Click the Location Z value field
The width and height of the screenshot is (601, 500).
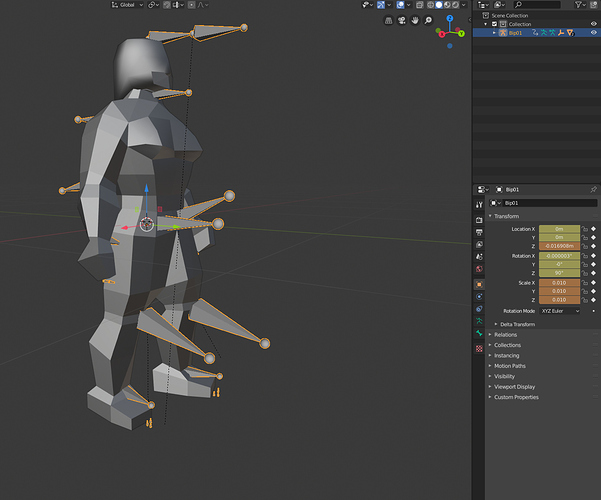coord(559,245)
